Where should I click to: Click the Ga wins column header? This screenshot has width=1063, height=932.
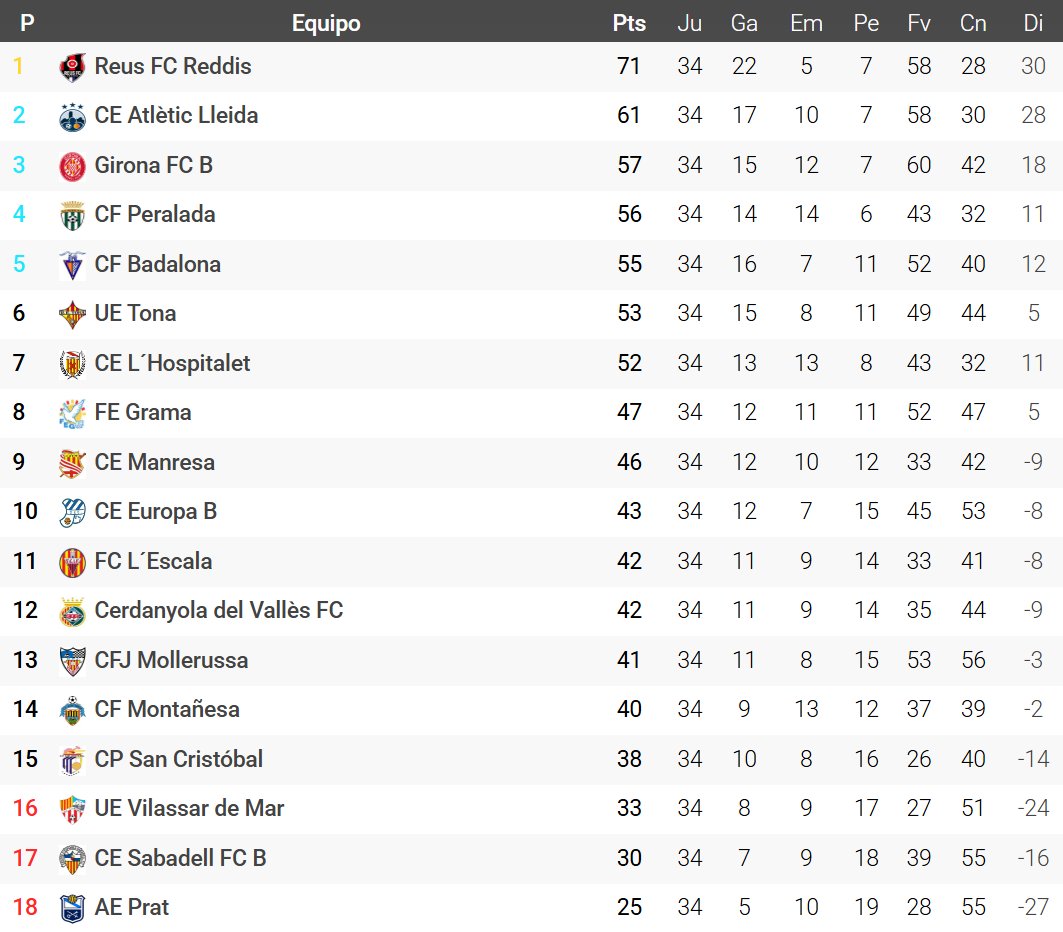click(x=744, y=23)
